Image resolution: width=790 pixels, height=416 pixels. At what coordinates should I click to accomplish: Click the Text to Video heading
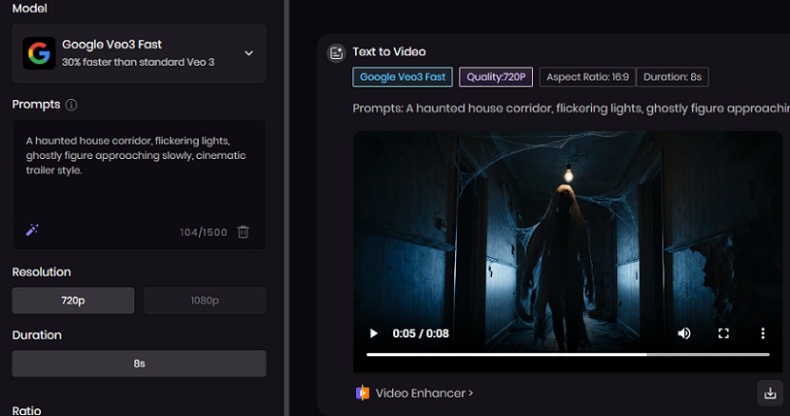[x=389, y=52]
